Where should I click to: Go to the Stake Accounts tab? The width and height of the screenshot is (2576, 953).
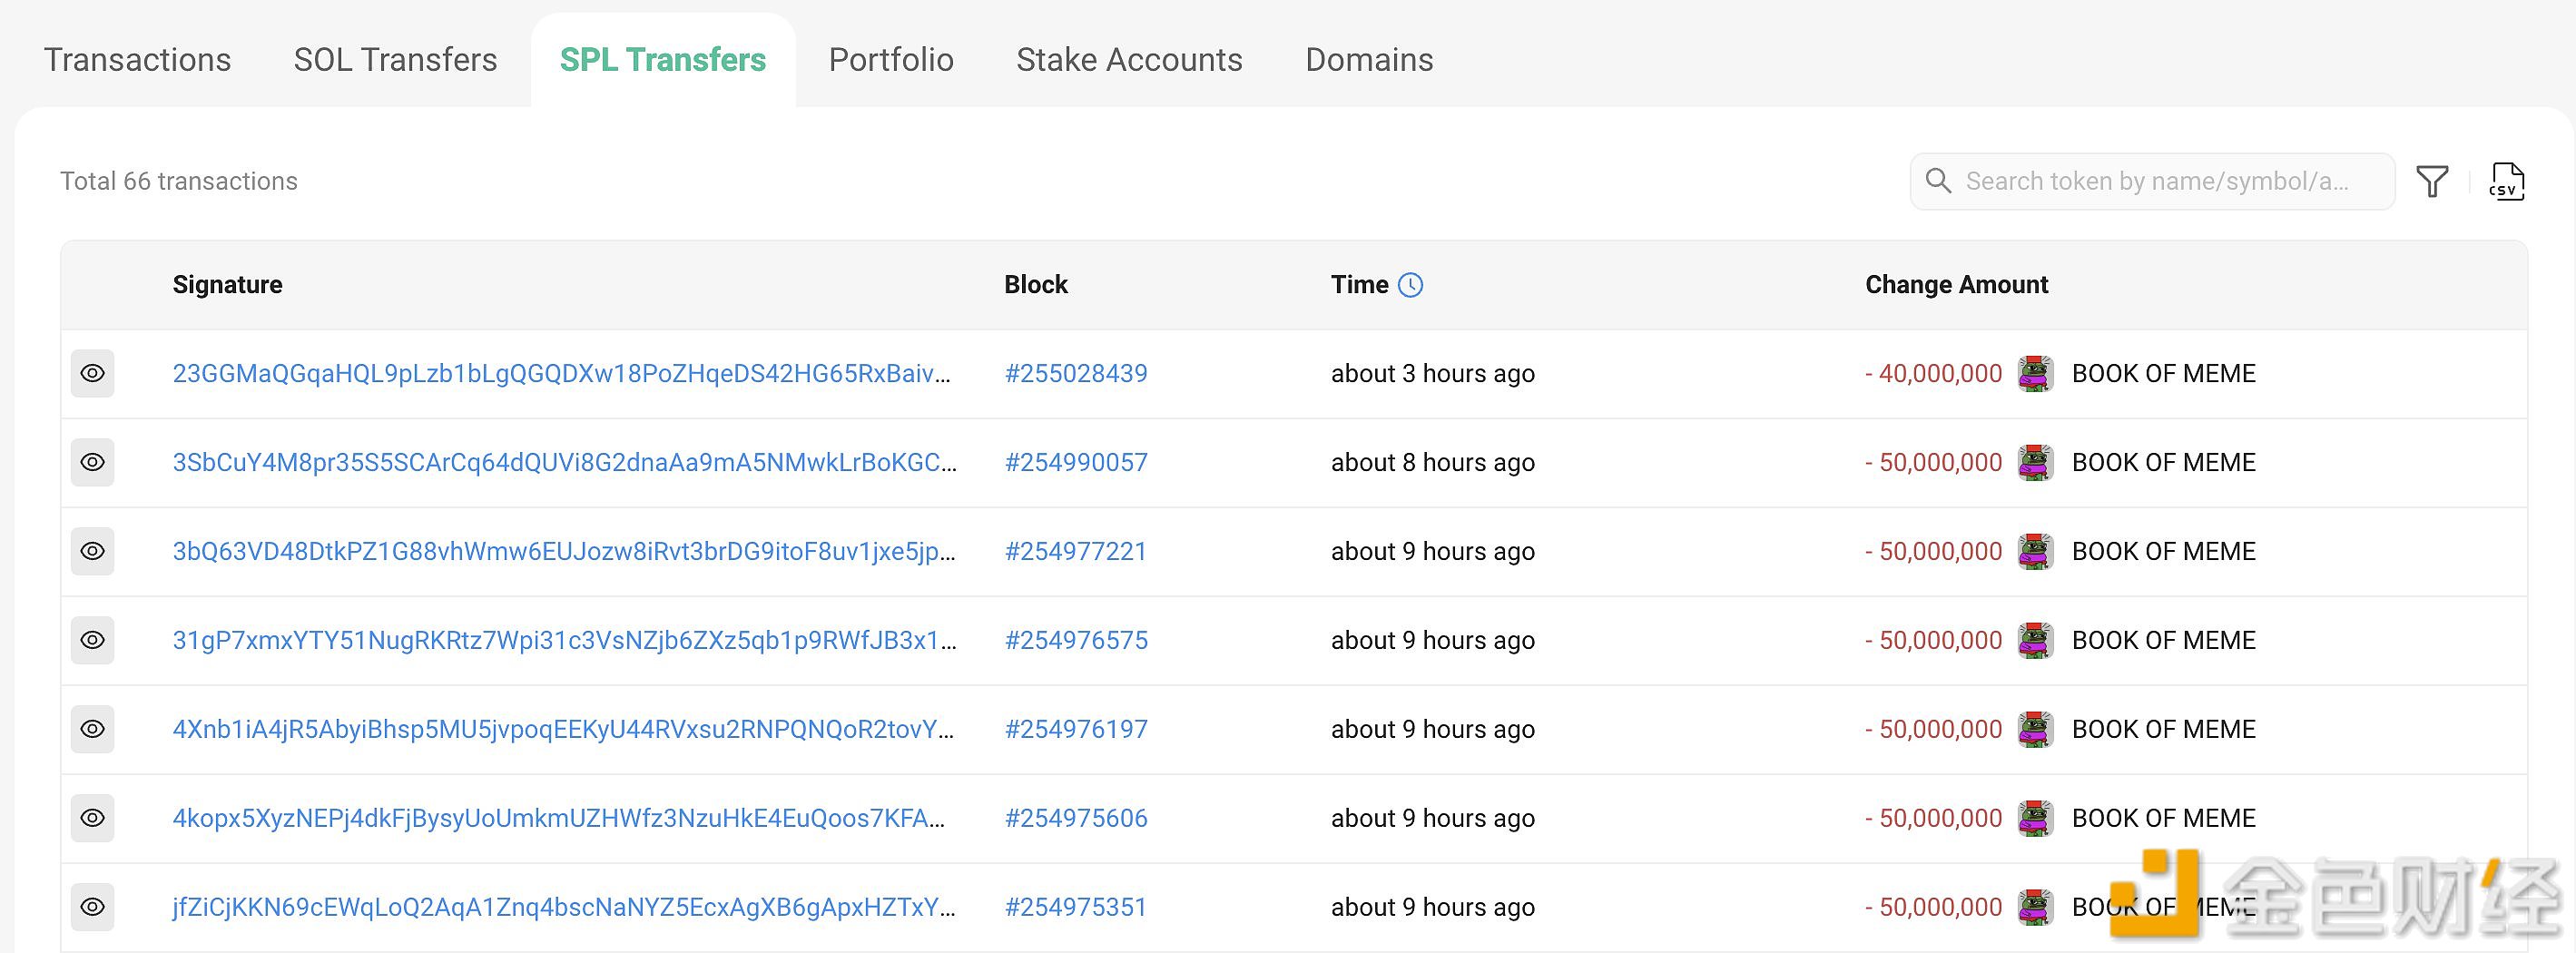1129,60
